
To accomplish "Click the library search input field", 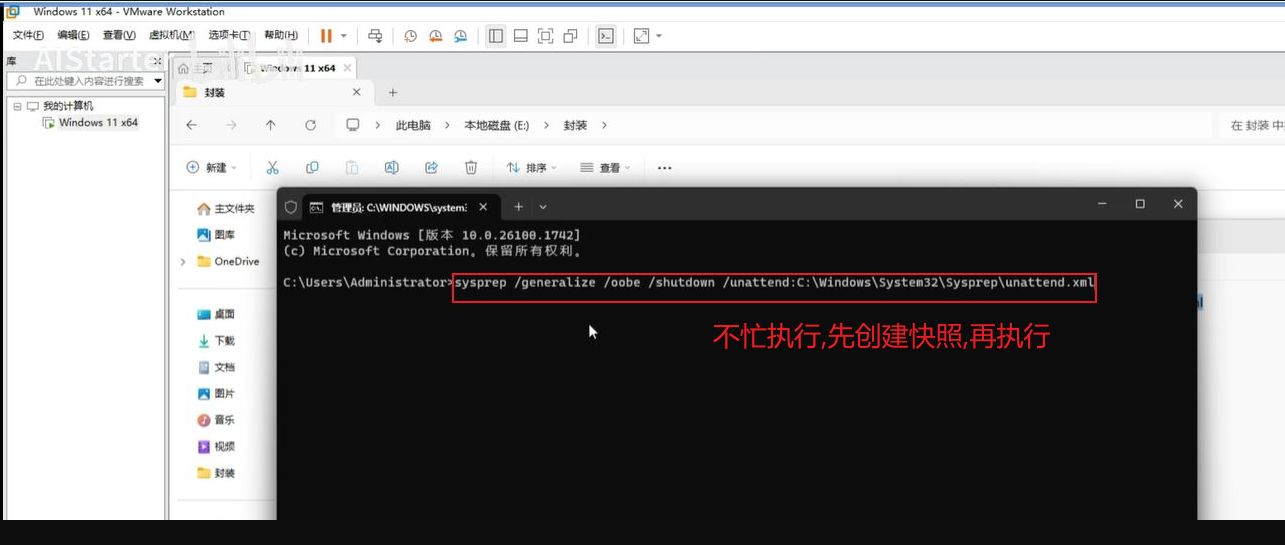I will coord(88,81).
